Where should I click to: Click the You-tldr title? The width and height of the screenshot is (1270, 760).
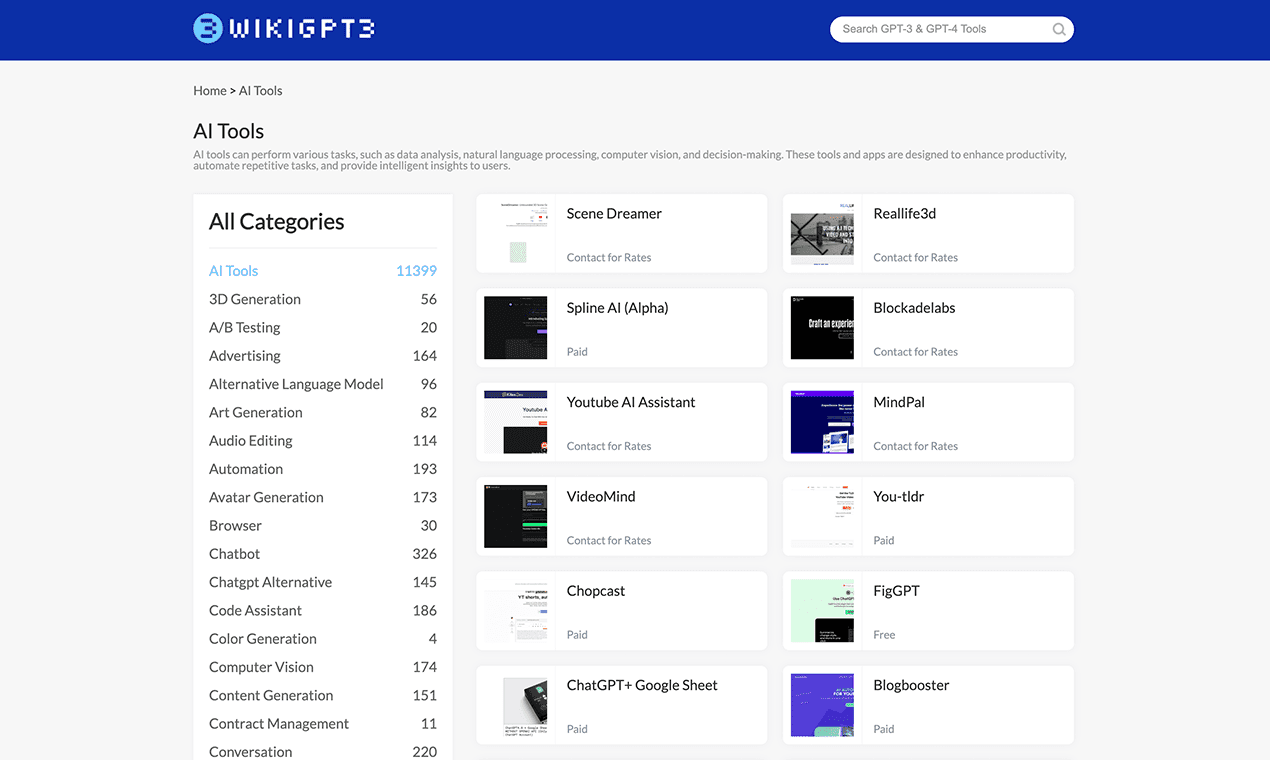tap(899, 496)
